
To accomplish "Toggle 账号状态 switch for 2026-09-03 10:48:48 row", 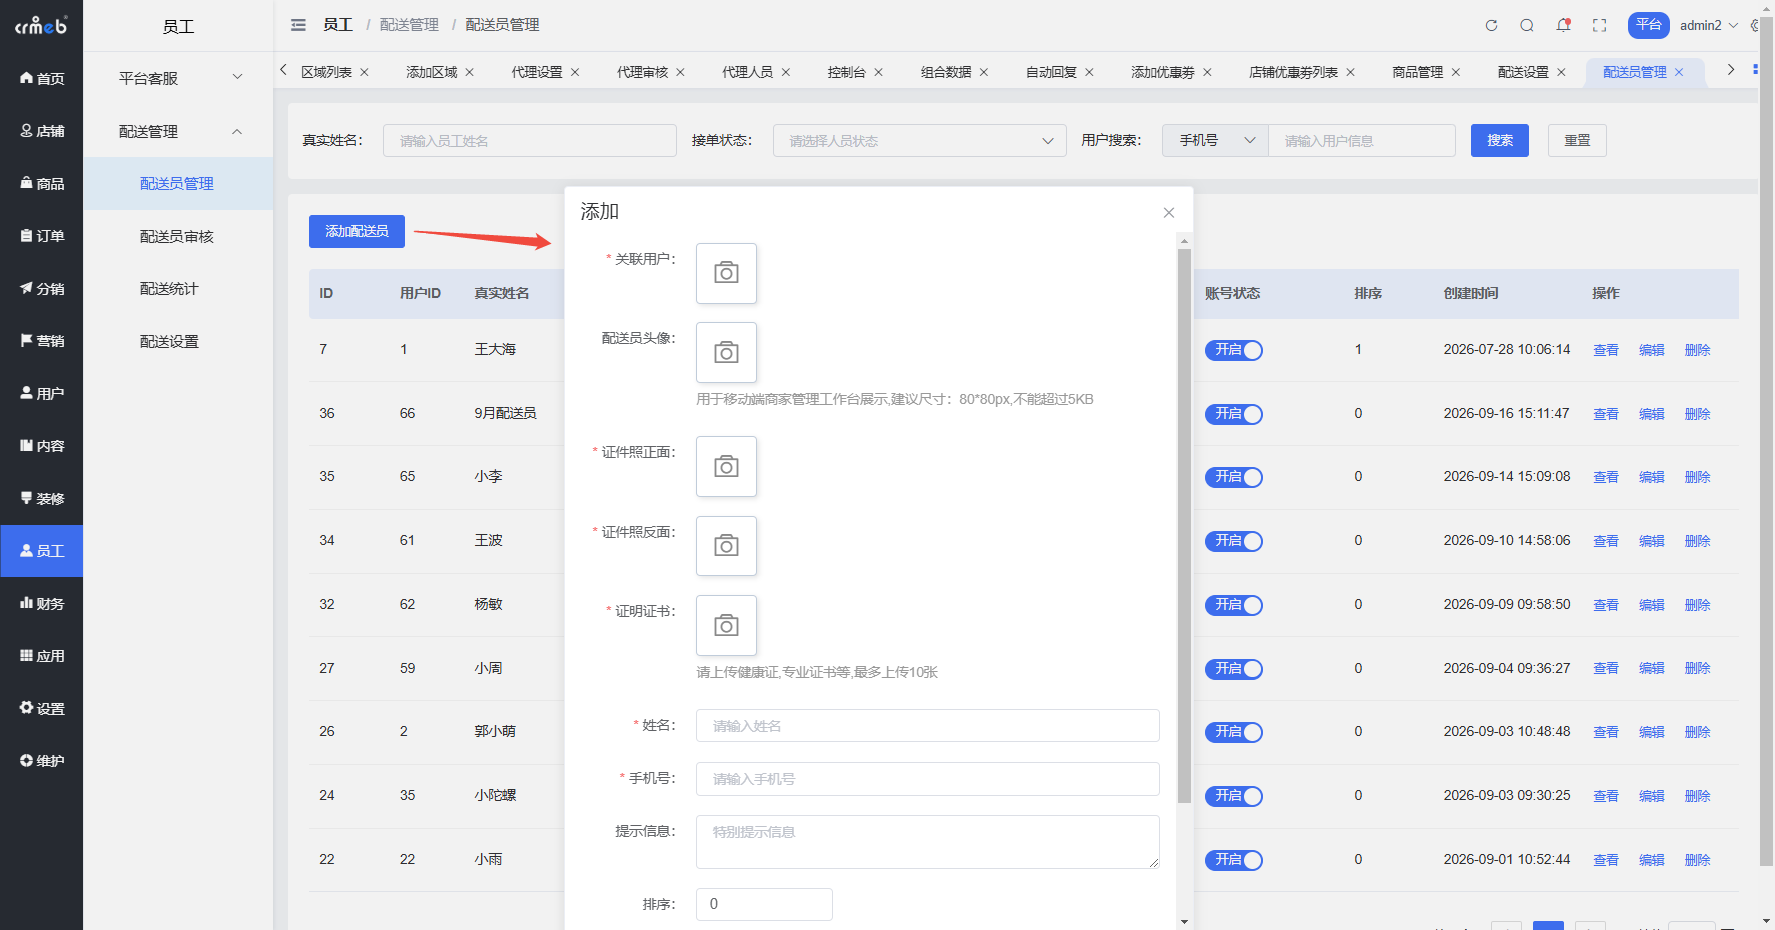I will (x=1233, y=732).
